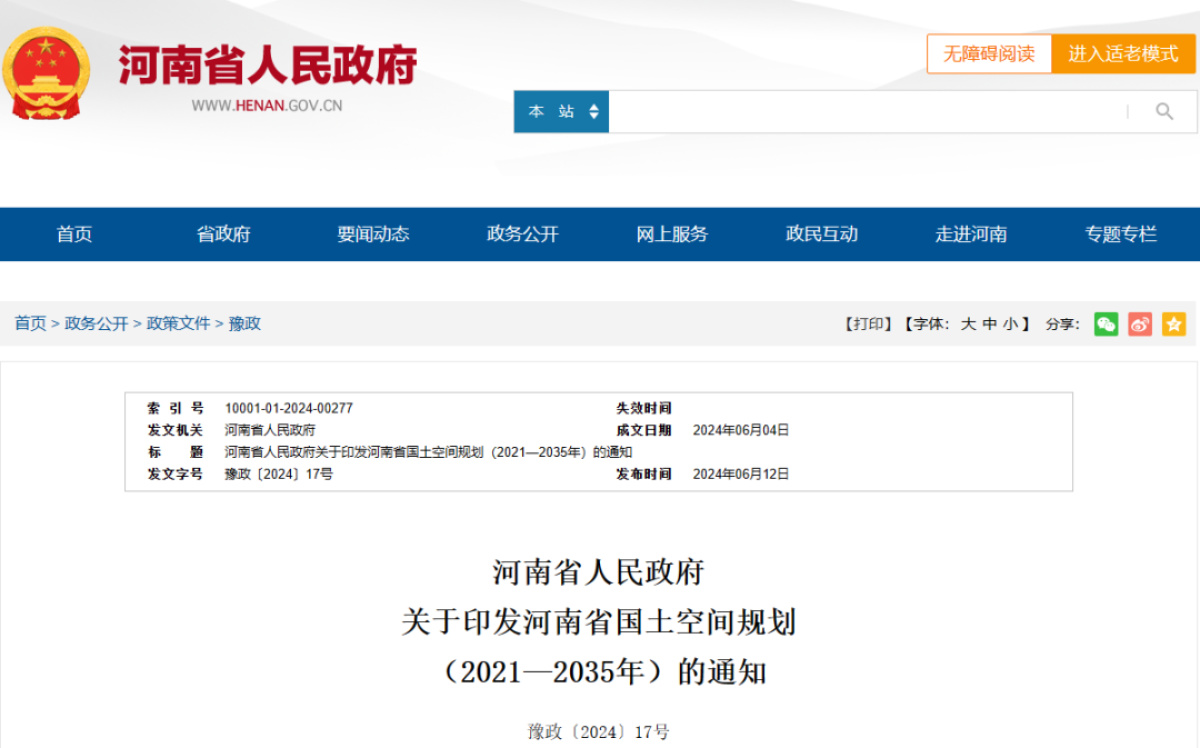Click the document number 豫政〔2024〕17号 under the heading

(599, 732)
